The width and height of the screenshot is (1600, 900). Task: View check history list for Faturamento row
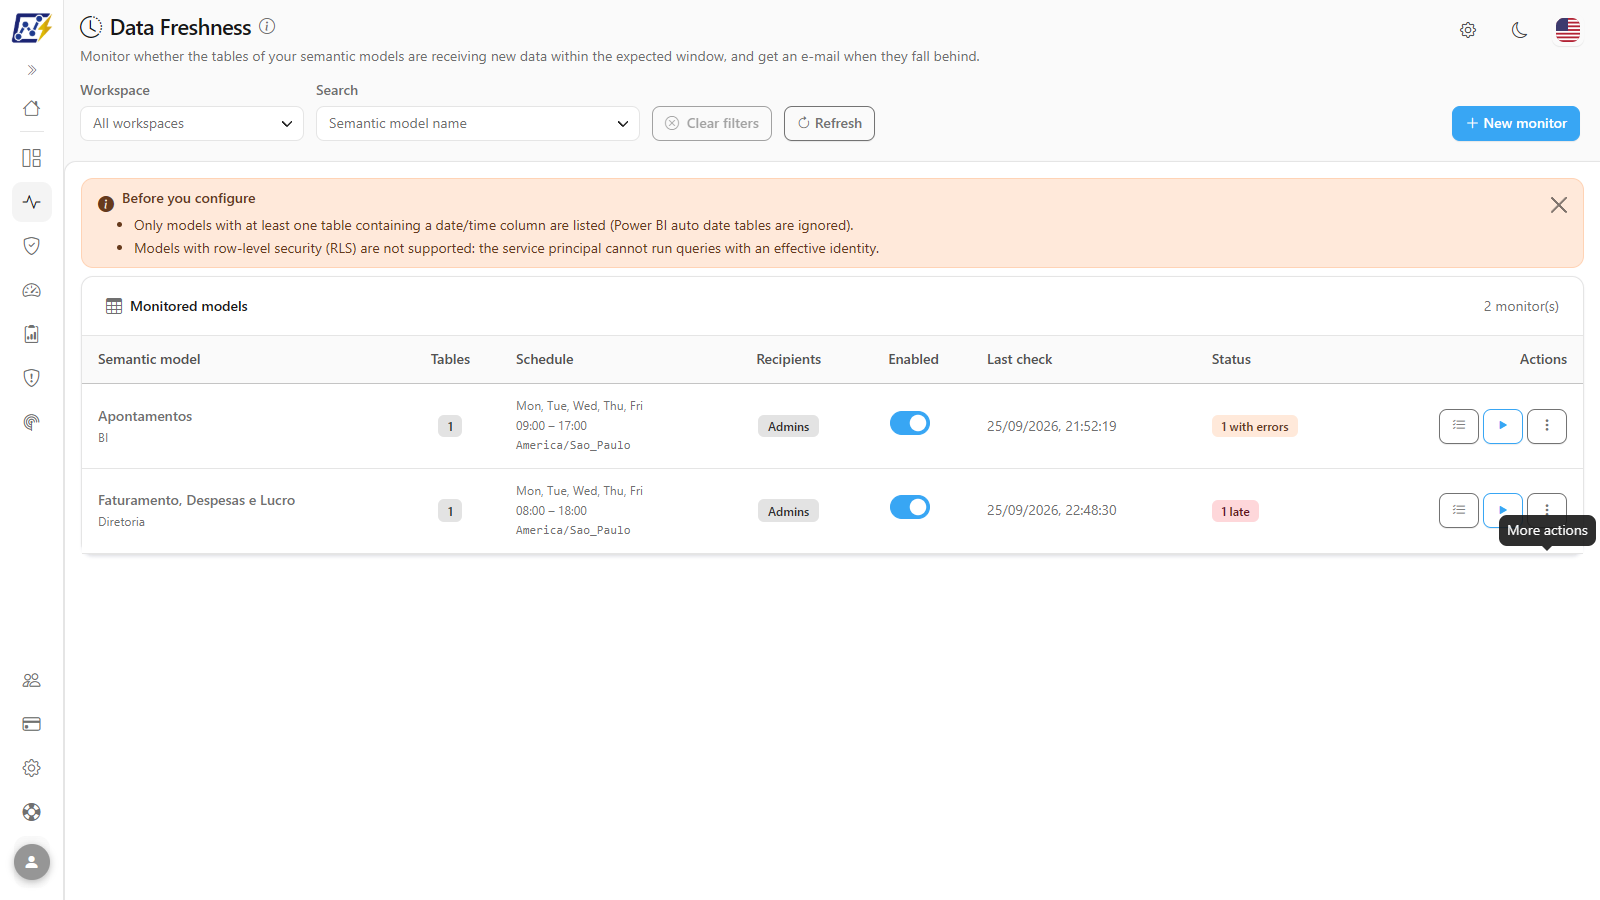[1459, 510]
